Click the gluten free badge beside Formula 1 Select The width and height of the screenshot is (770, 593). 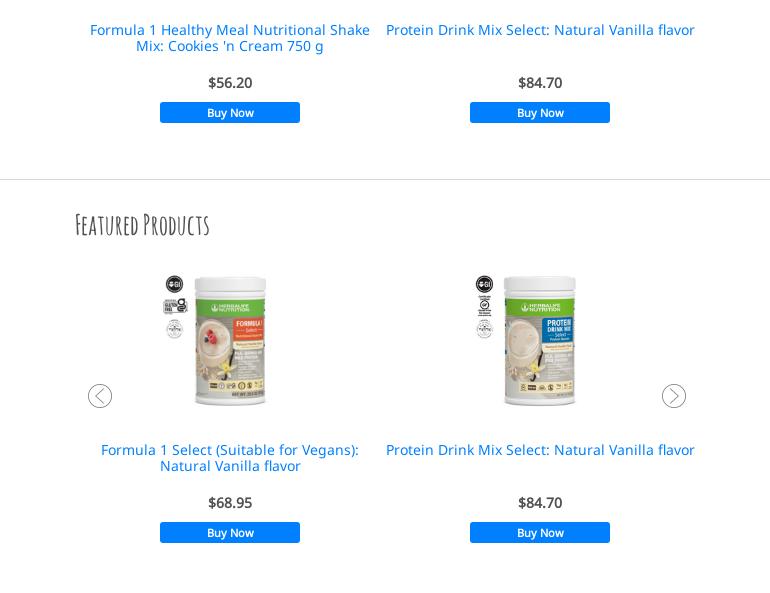(x=175, y=305)
